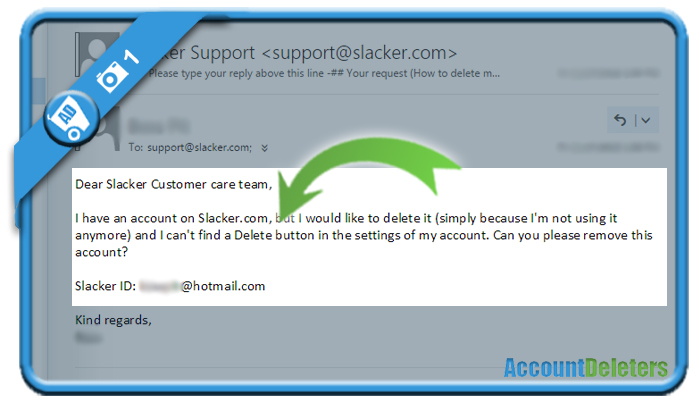The height and width of the screenshot is (407, 700).
Task: Click the 'Can you please remove this' sentence
Action: click(573, 235)
